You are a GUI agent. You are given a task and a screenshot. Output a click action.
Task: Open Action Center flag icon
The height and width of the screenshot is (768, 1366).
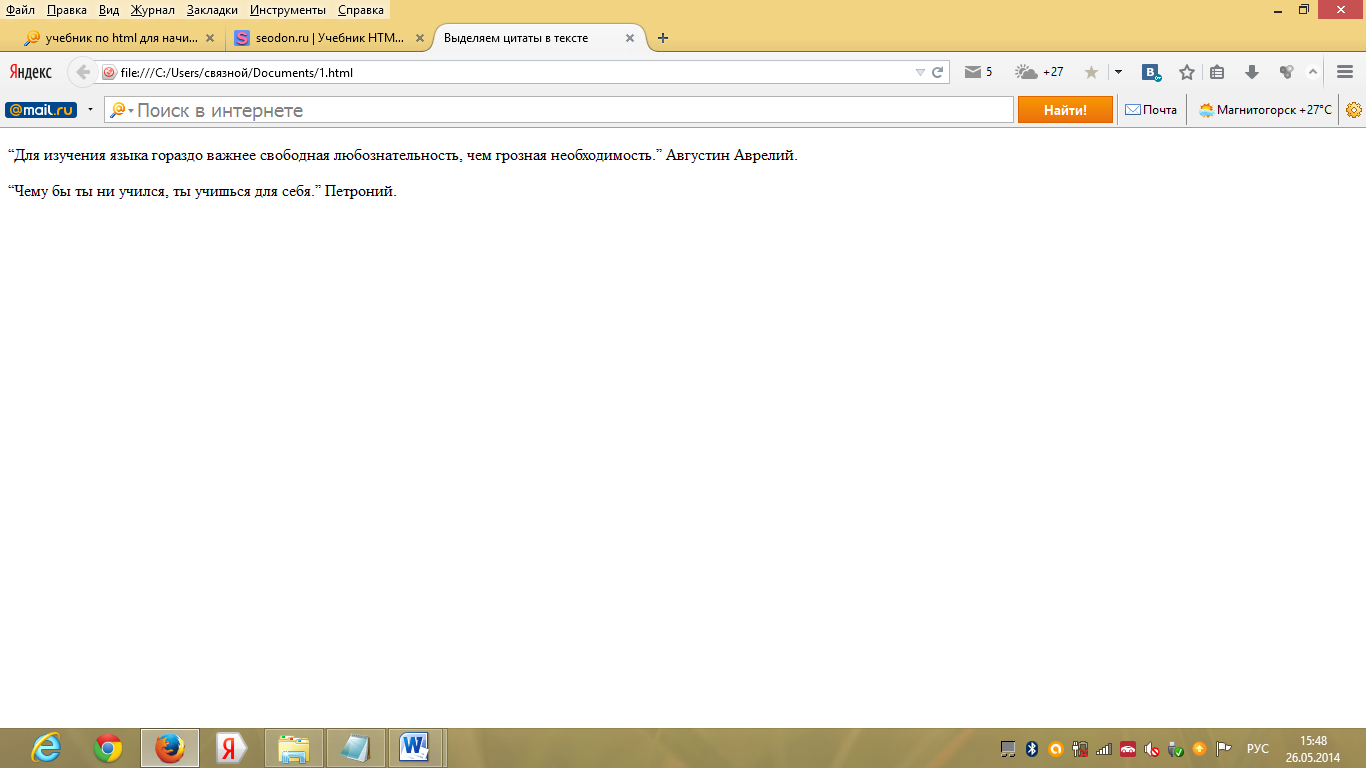coord(1223,749)
